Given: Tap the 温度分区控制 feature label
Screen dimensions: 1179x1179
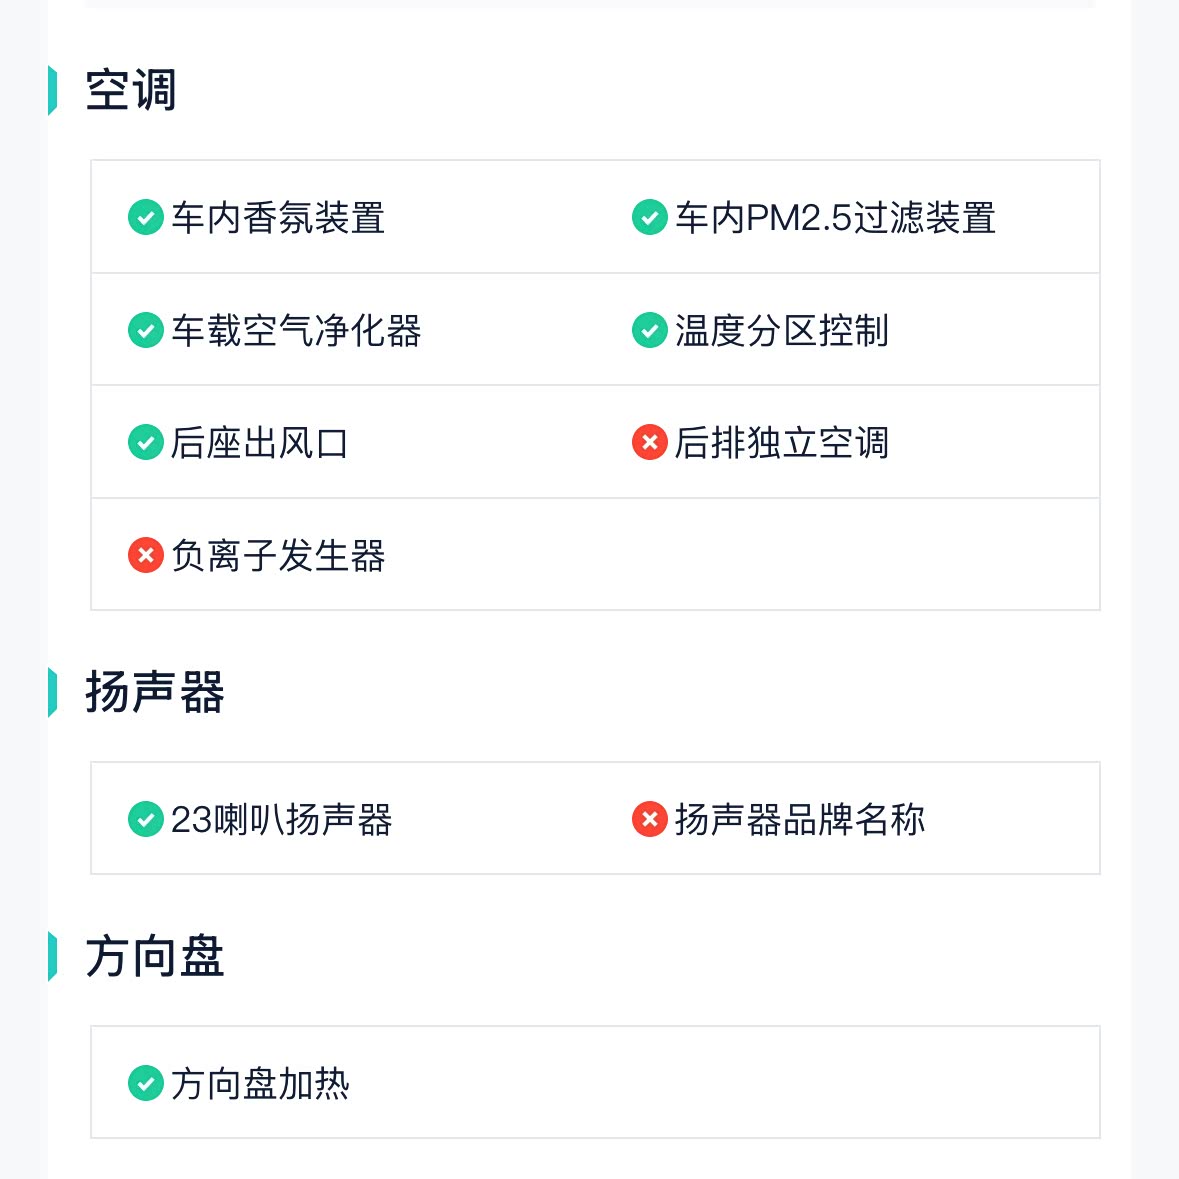Looking at the screenshot, I should click(781, 331).
